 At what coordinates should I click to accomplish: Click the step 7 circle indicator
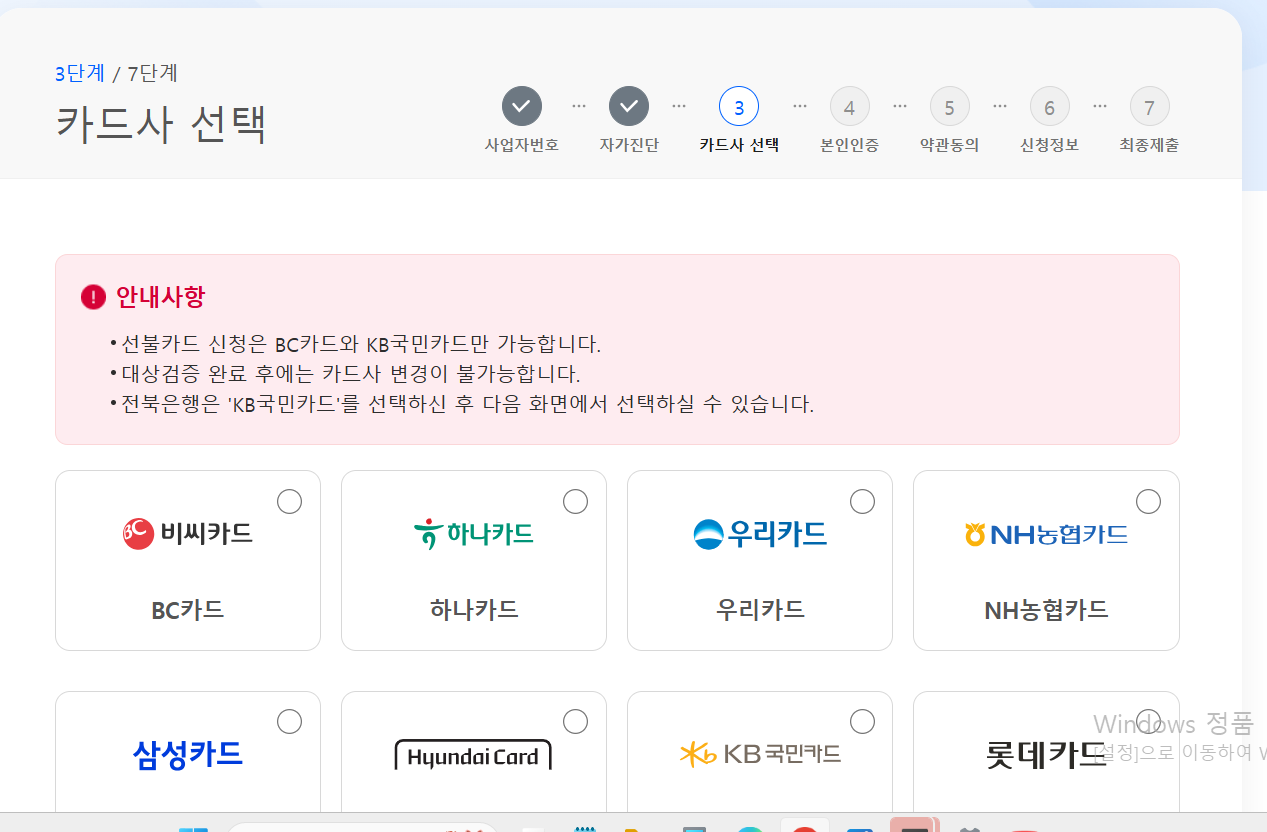click(1149, 107)
